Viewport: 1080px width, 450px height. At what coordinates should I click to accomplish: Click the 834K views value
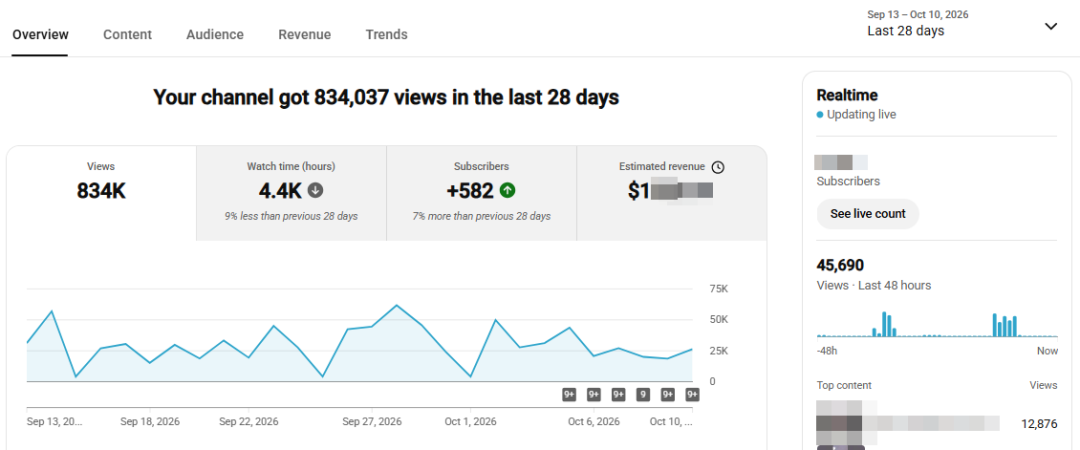point(101,190)
